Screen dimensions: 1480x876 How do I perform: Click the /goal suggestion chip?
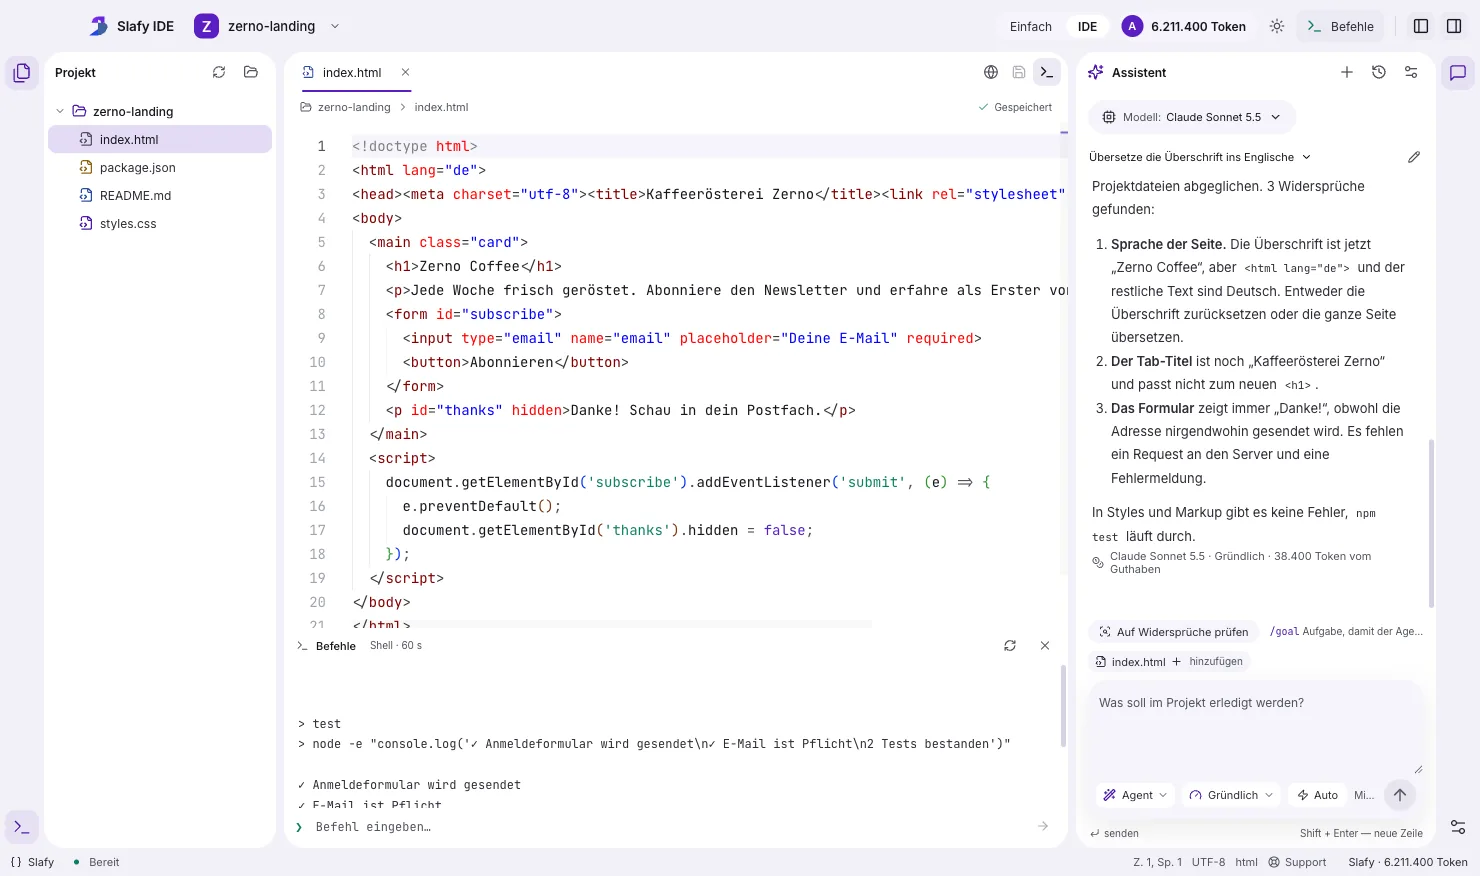pyautogui.click(x=1345, y=632)
